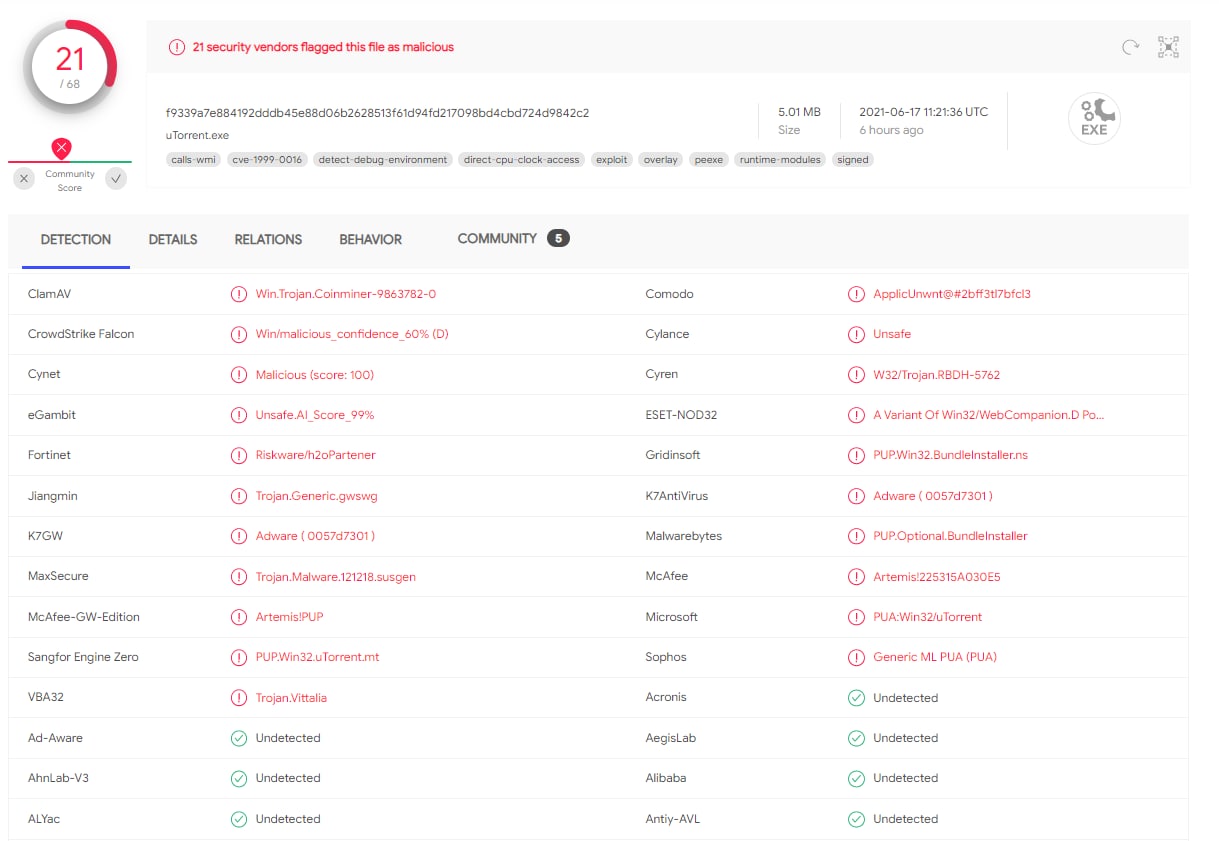Click Artemis!225315A030E5 result

pyautogui.click(x=937, y=577)
